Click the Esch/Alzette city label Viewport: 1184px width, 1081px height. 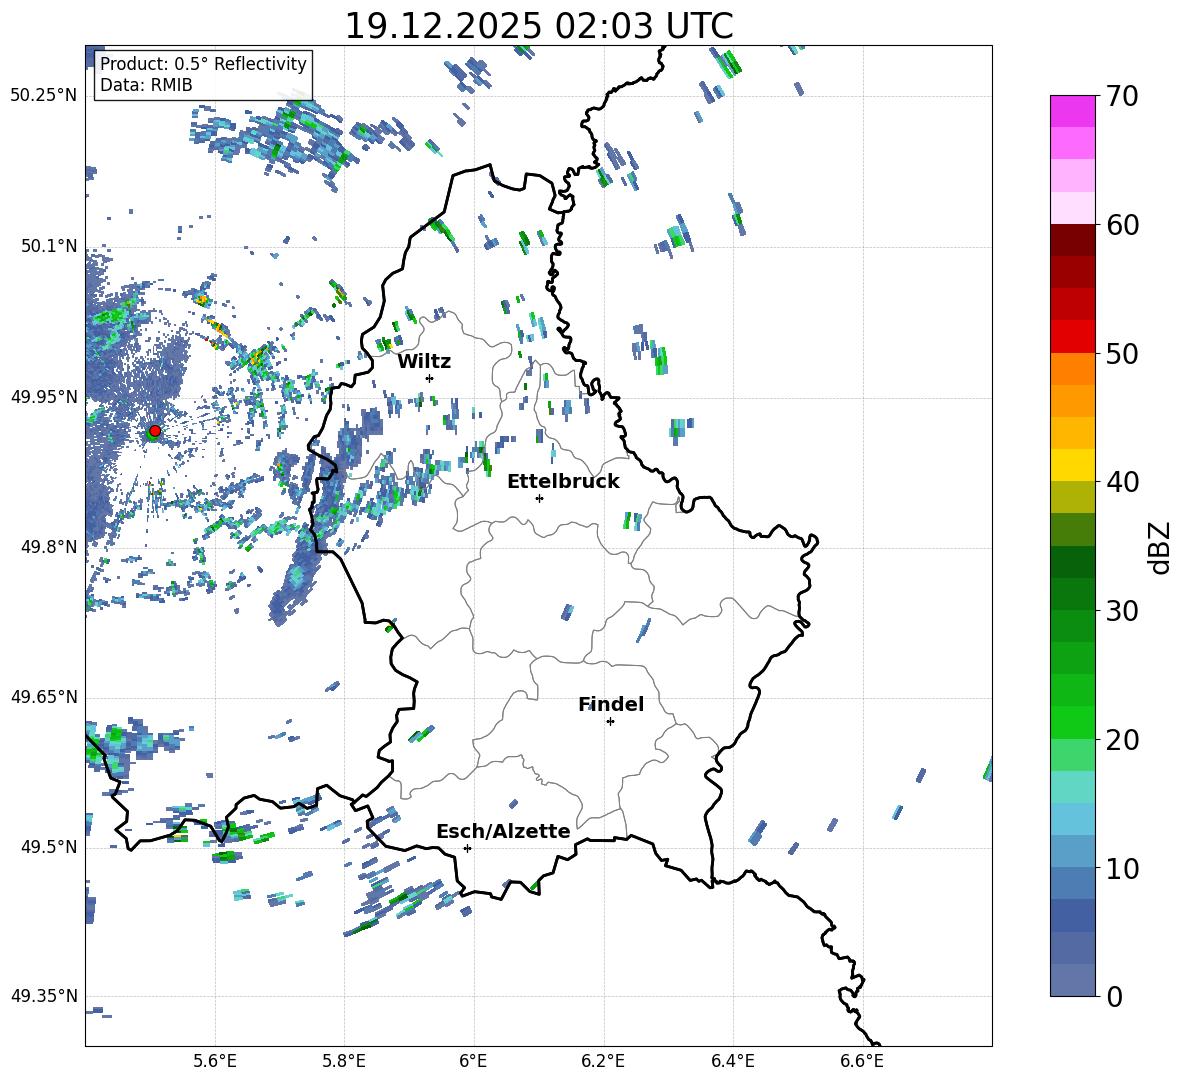click(x=503, y=831)
